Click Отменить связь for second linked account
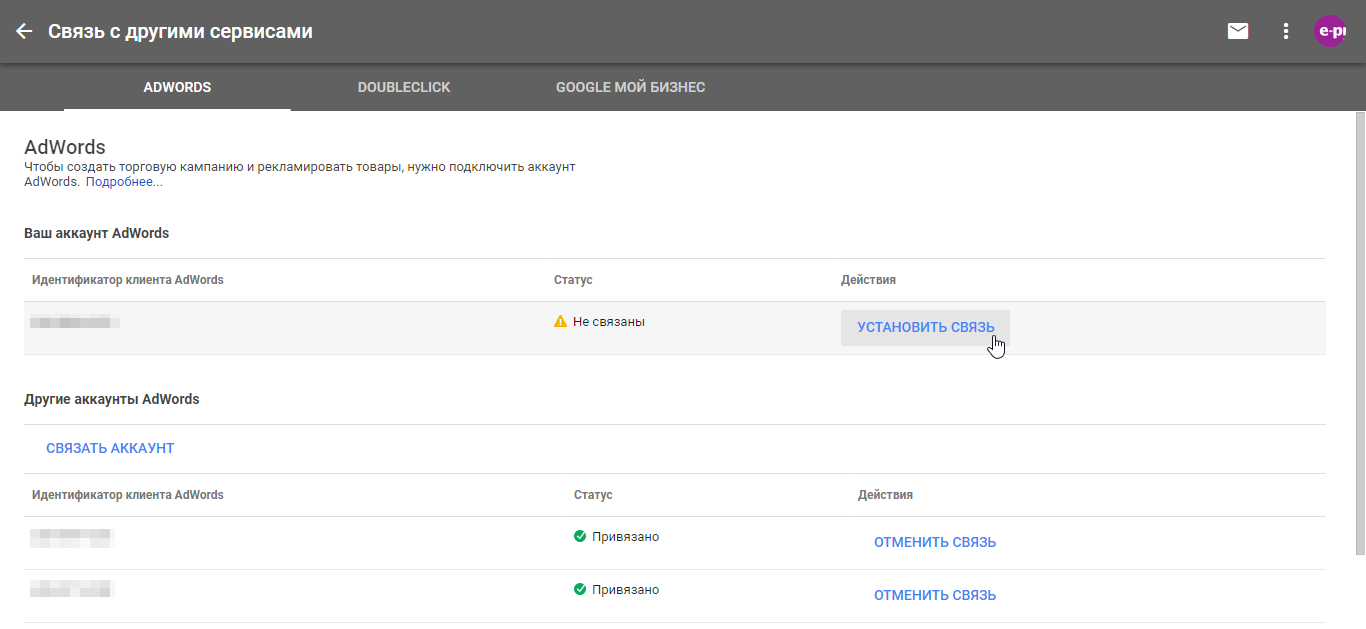Screen dimensions: 1366x629 935,595
